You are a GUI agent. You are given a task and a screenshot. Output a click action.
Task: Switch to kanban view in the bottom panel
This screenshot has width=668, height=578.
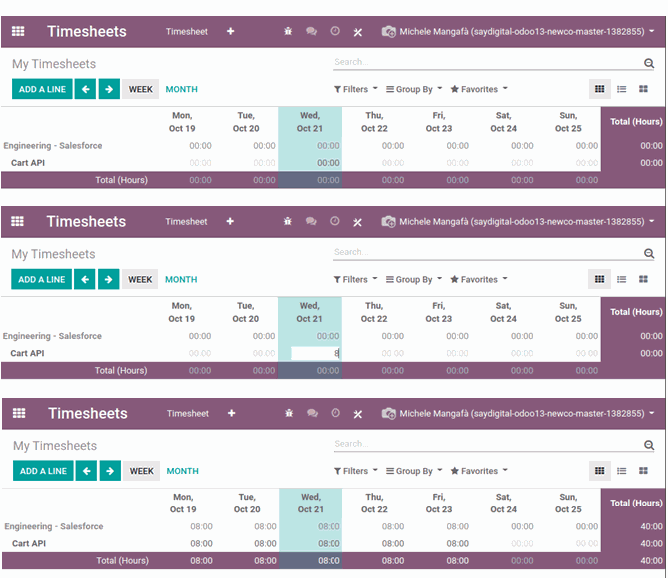pos(643,471)
